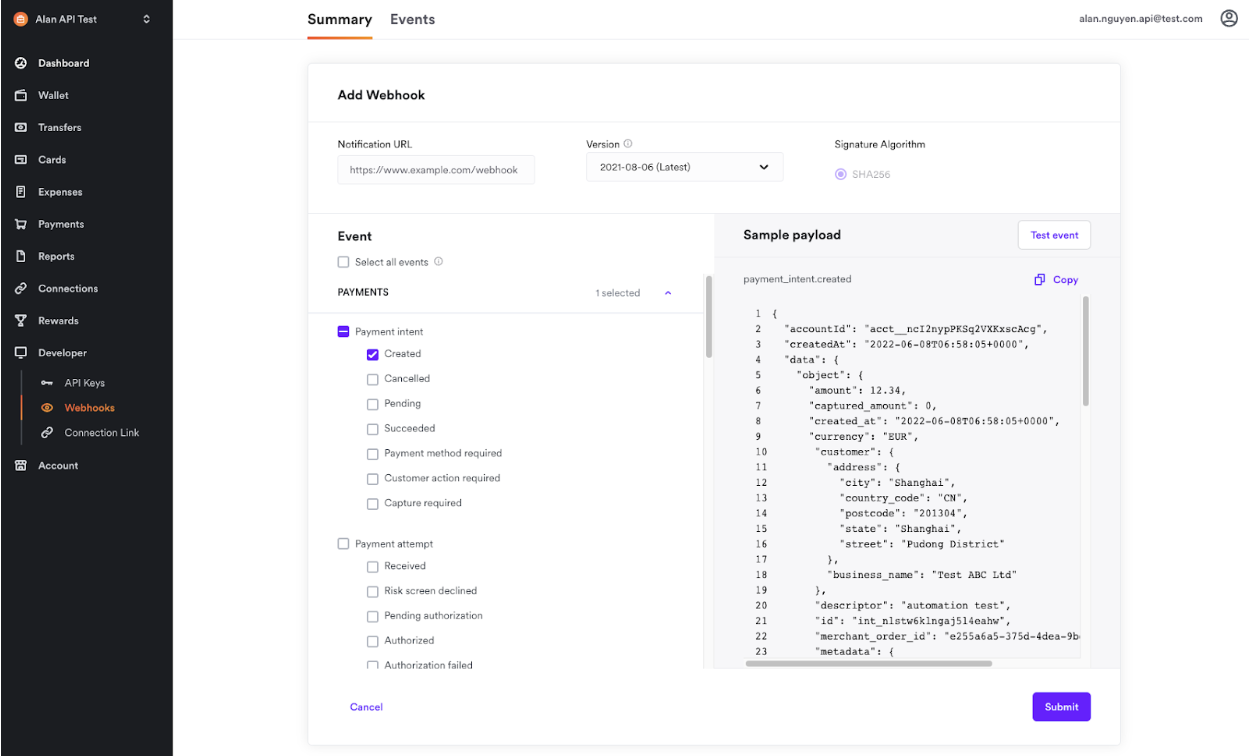Open the Version dropdown
This screenshot has width=1252, height=756.
click(x=684, y=167)
